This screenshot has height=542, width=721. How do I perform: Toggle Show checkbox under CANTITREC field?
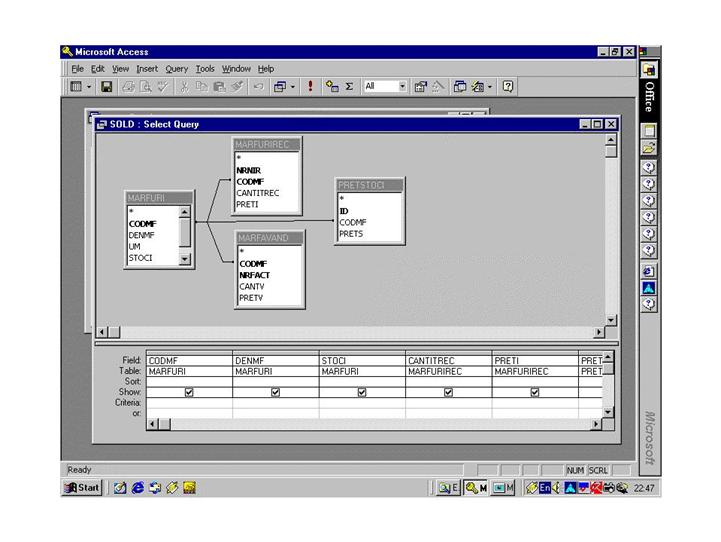(448, 393)
